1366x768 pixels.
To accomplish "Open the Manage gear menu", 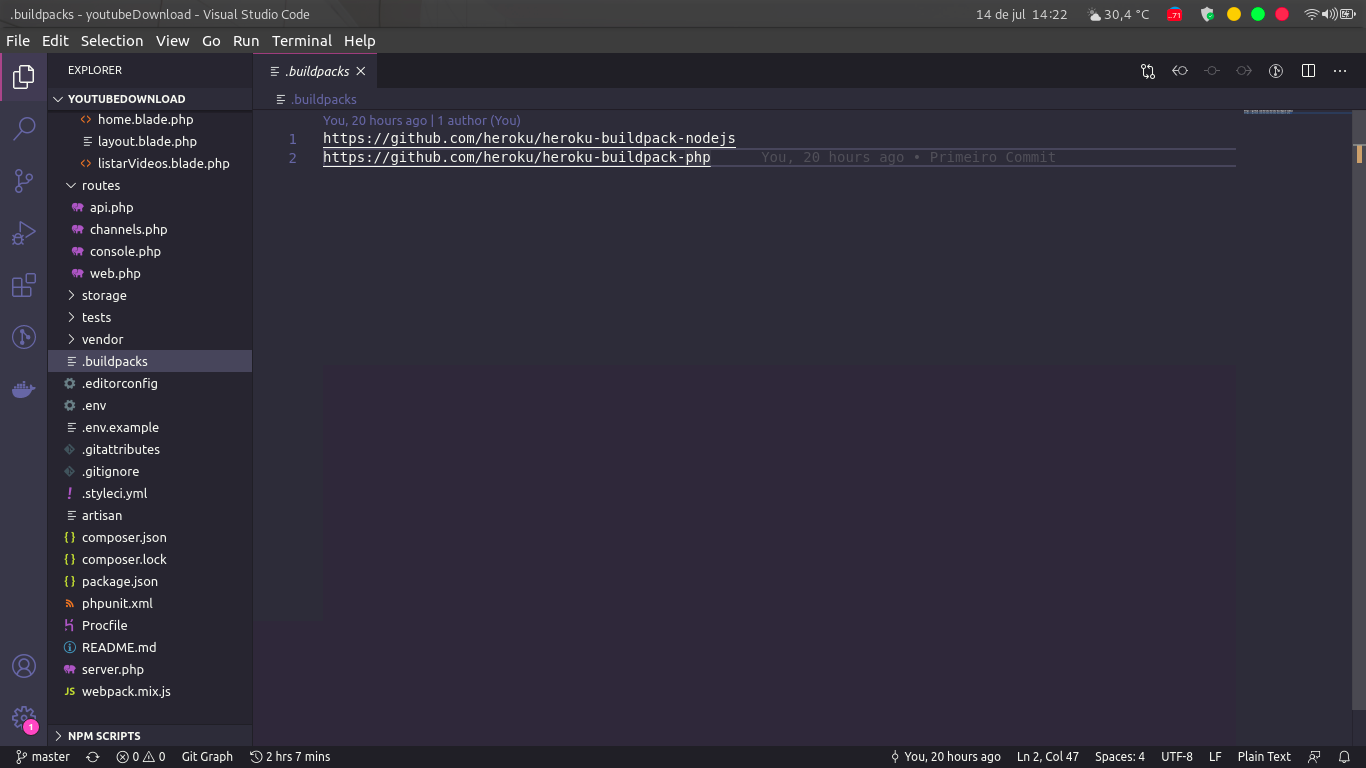I will point(24,718).
